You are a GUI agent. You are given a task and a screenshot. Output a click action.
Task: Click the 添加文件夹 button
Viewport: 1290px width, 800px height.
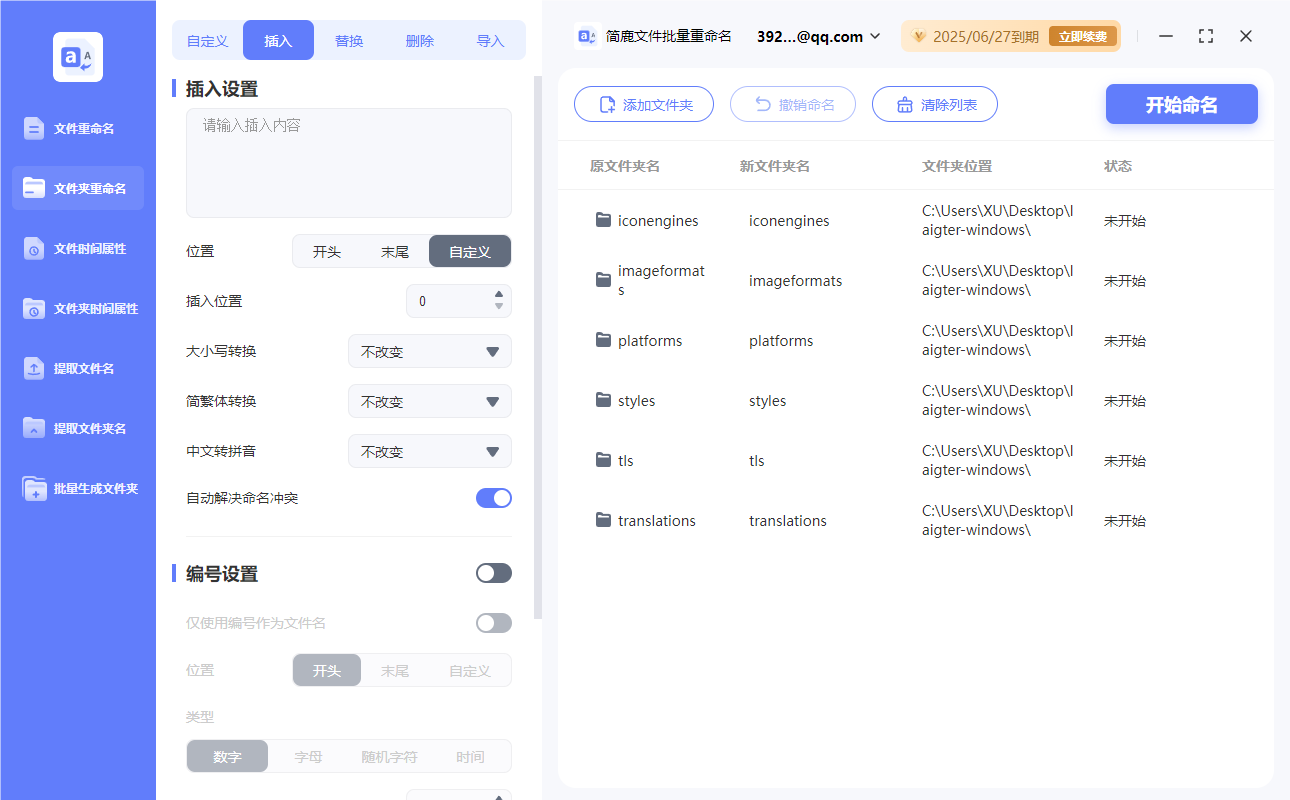pyautogui.click(x=644, y=104)
